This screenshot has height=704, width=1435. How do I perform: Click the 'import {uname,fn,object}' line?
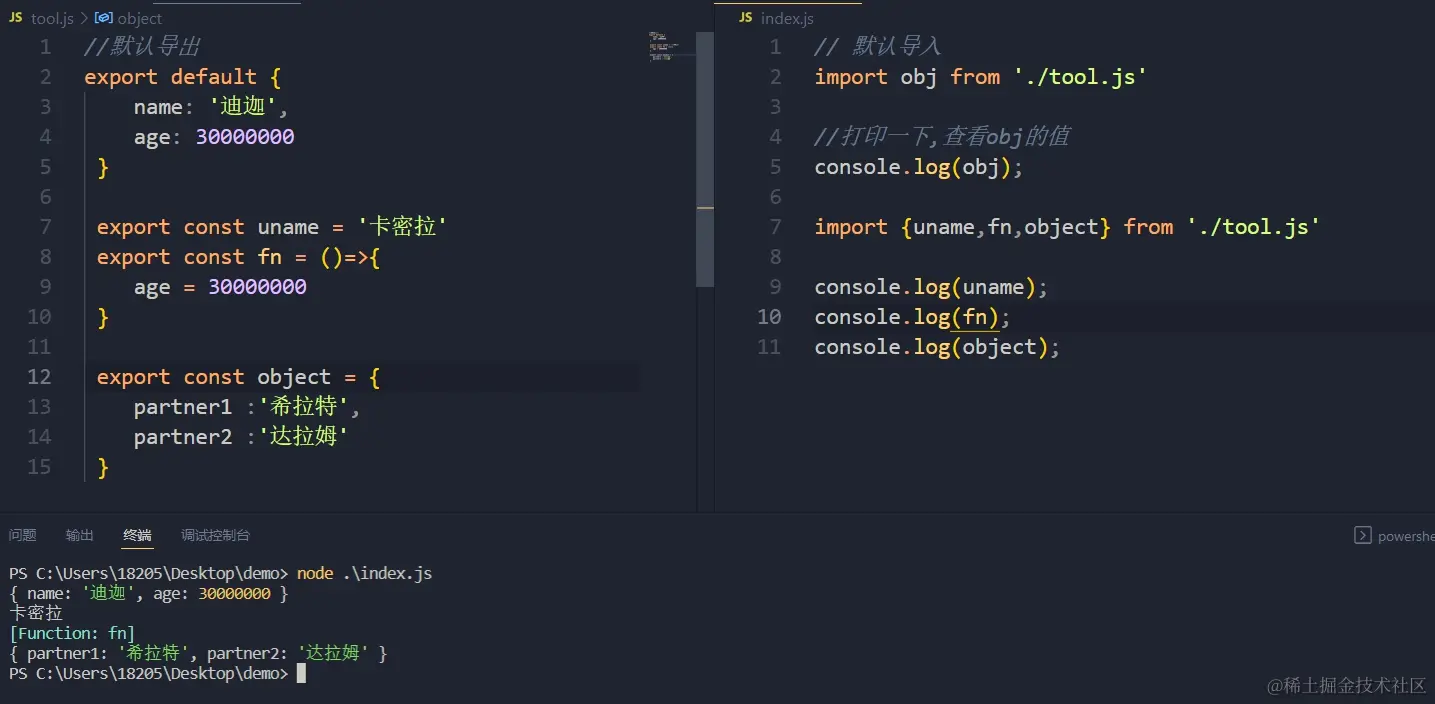tap(1067, 227)
